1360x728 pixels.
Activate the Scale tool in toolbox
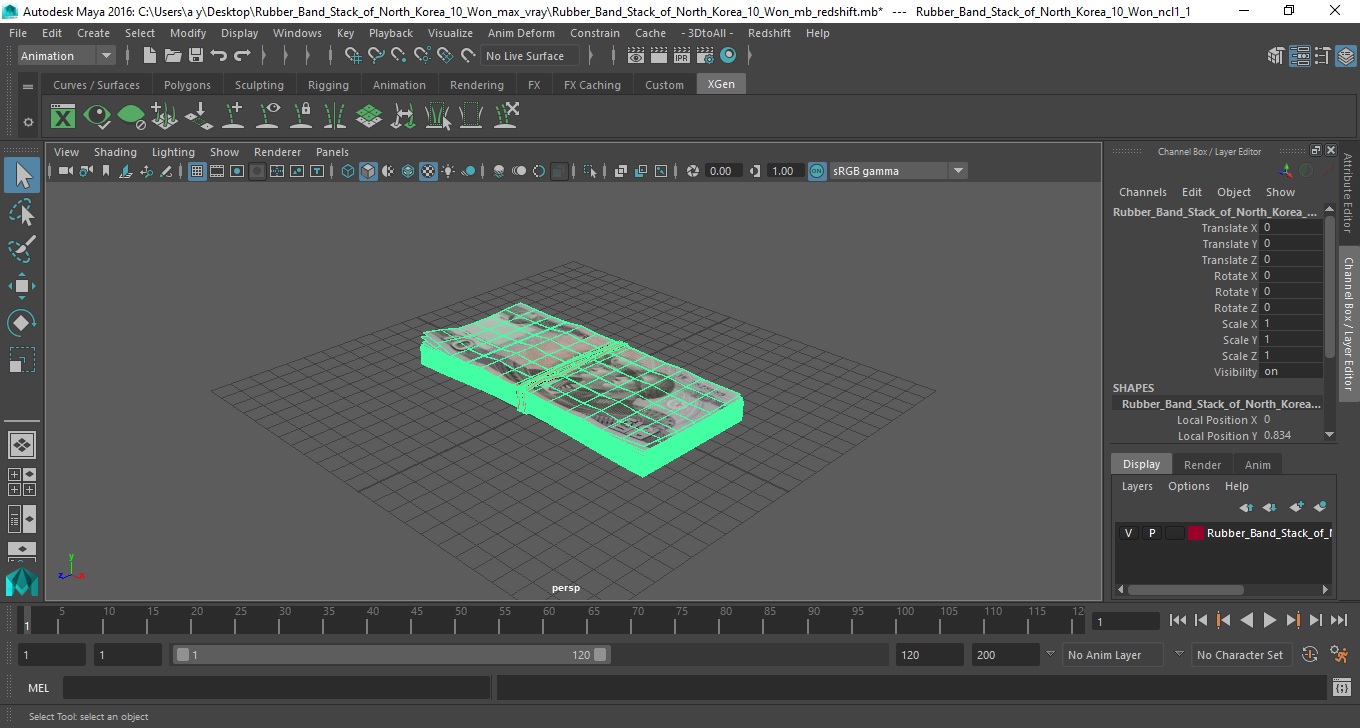(x=22, y=360)
